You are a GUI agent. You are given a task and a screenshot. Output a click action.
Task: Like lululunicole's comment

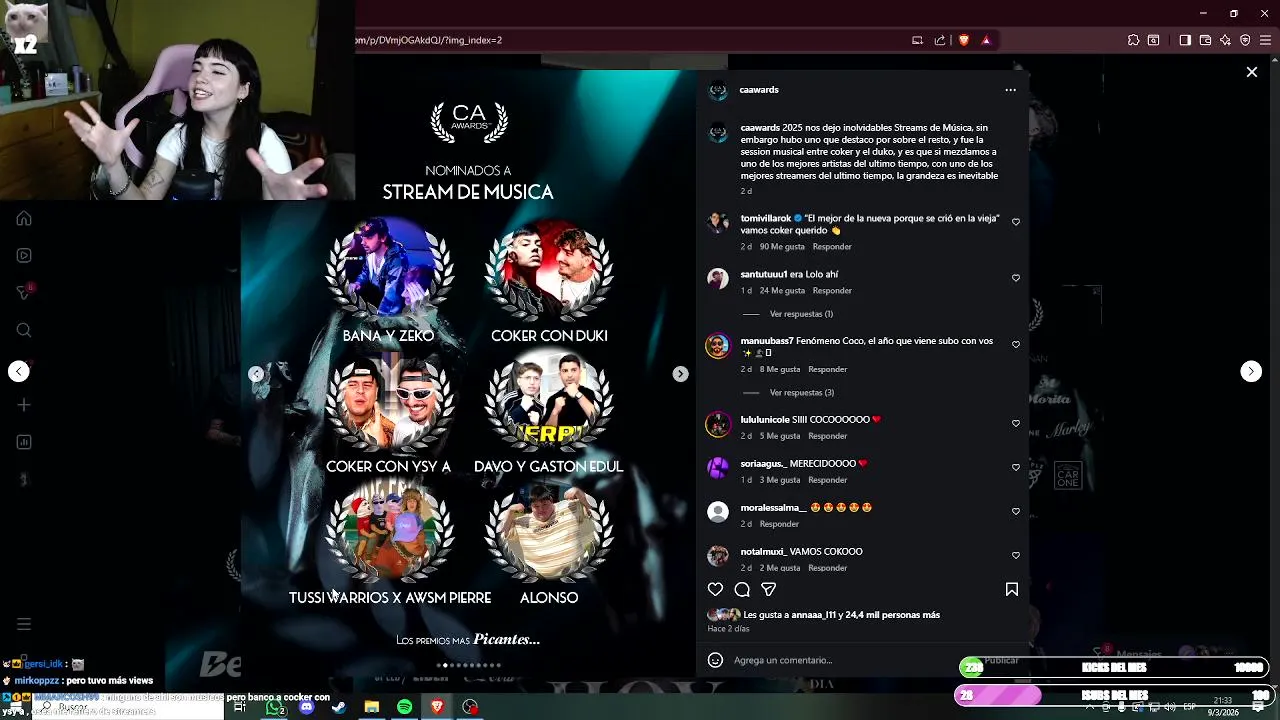point(1016,424)
